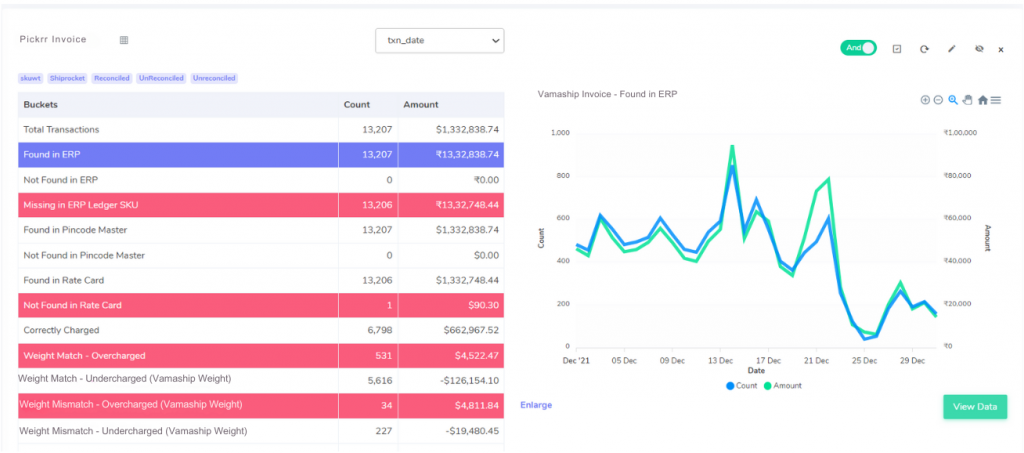Viewport: 1024px width, 453px height.
Task: Reset chart zoom with the home icon
Action: (982, 100)
